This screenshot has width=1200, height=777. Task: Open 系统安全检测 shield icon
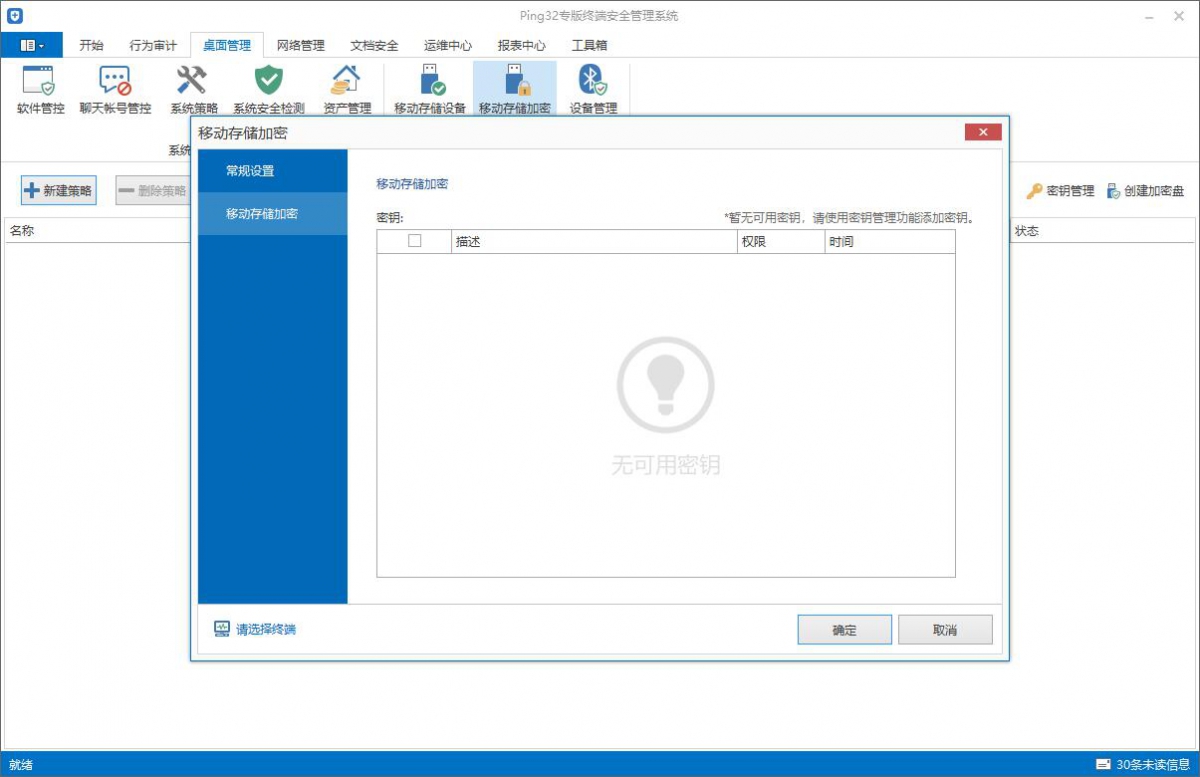[x=268, y=80]
